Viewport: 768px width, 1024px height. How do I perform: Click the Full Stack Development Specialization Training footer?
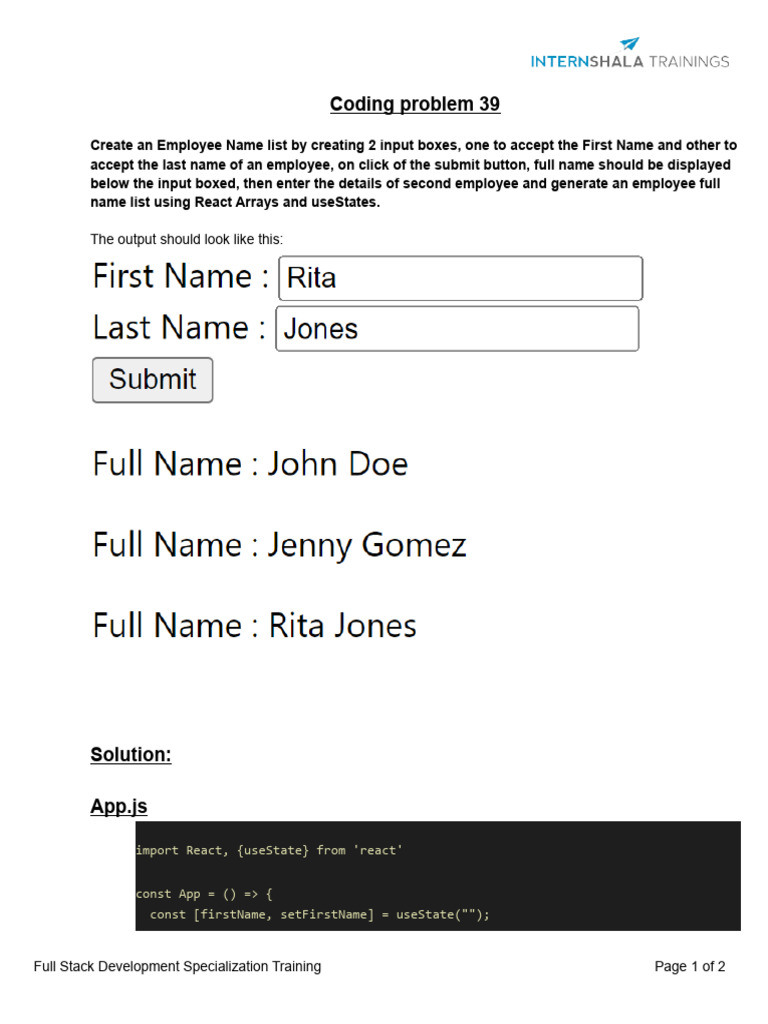tap(177, 966)
